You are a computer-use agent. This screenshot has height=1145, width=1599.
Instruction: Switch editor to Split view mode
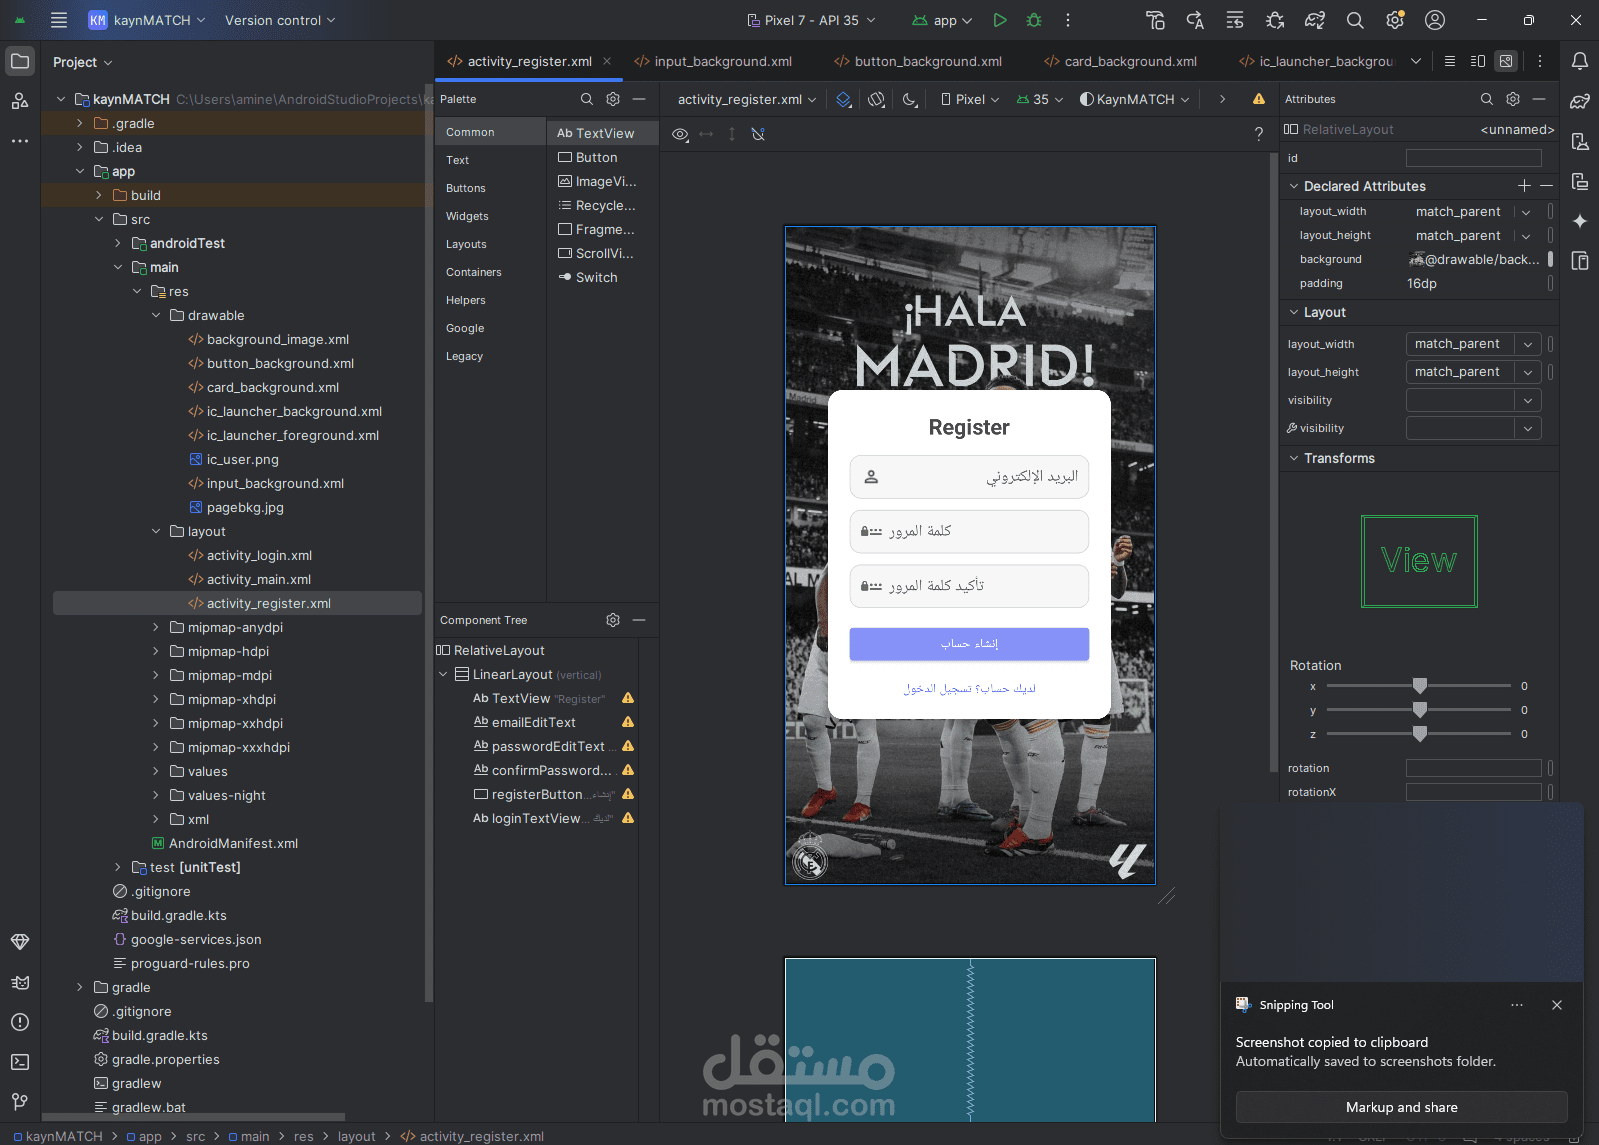(x=1478, y=61)
